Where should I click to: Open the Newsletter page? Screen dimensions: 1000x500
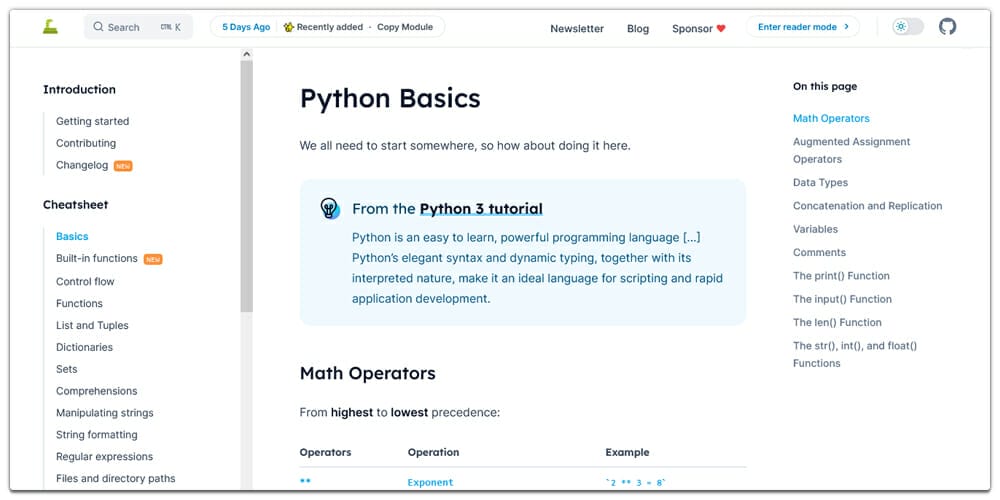577,28
